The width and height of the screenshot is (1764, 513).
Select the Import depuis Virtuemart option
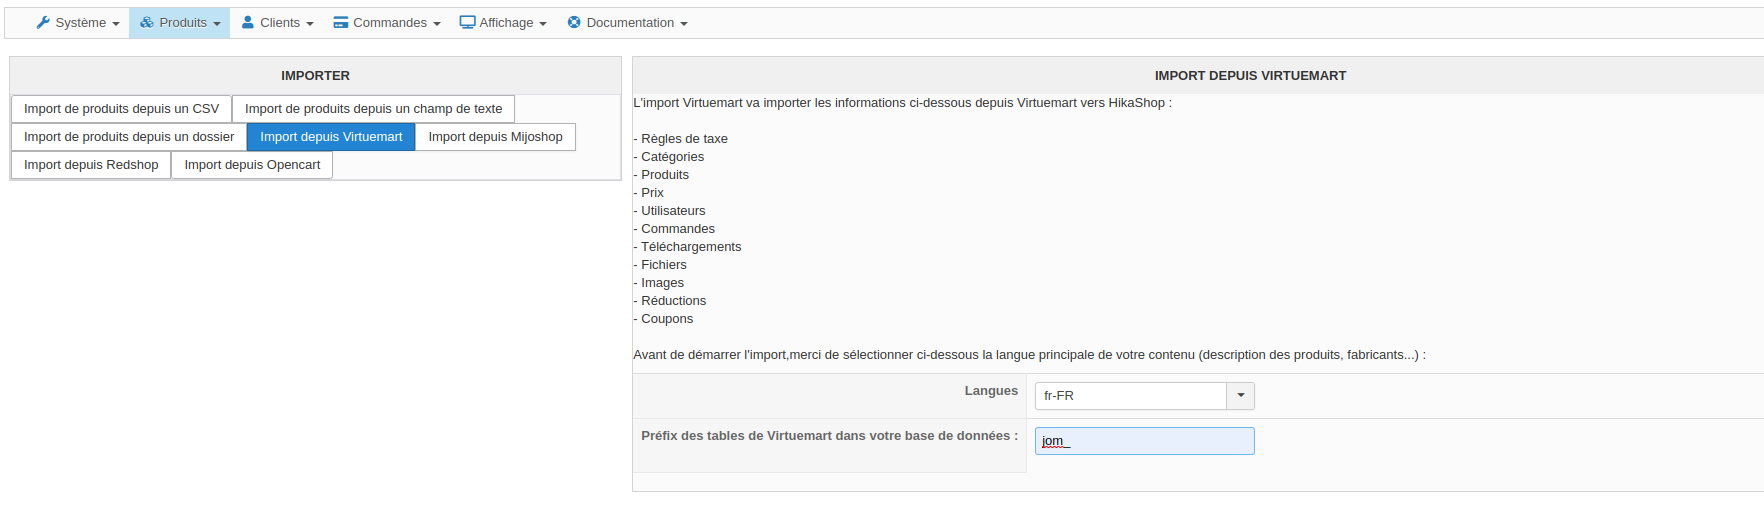pyautogui.click(x=331, y=137)
